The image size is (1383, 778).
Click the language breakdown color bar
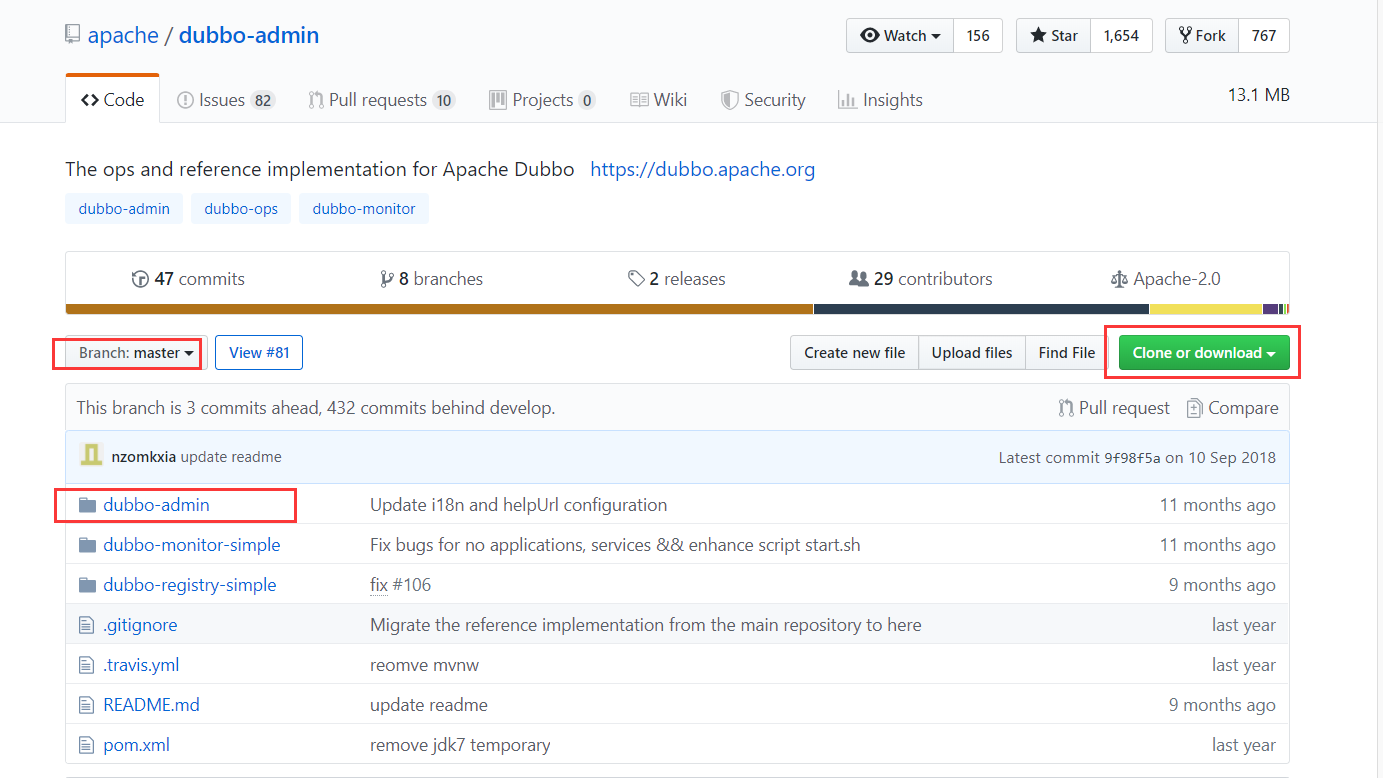tap(677, 309)
